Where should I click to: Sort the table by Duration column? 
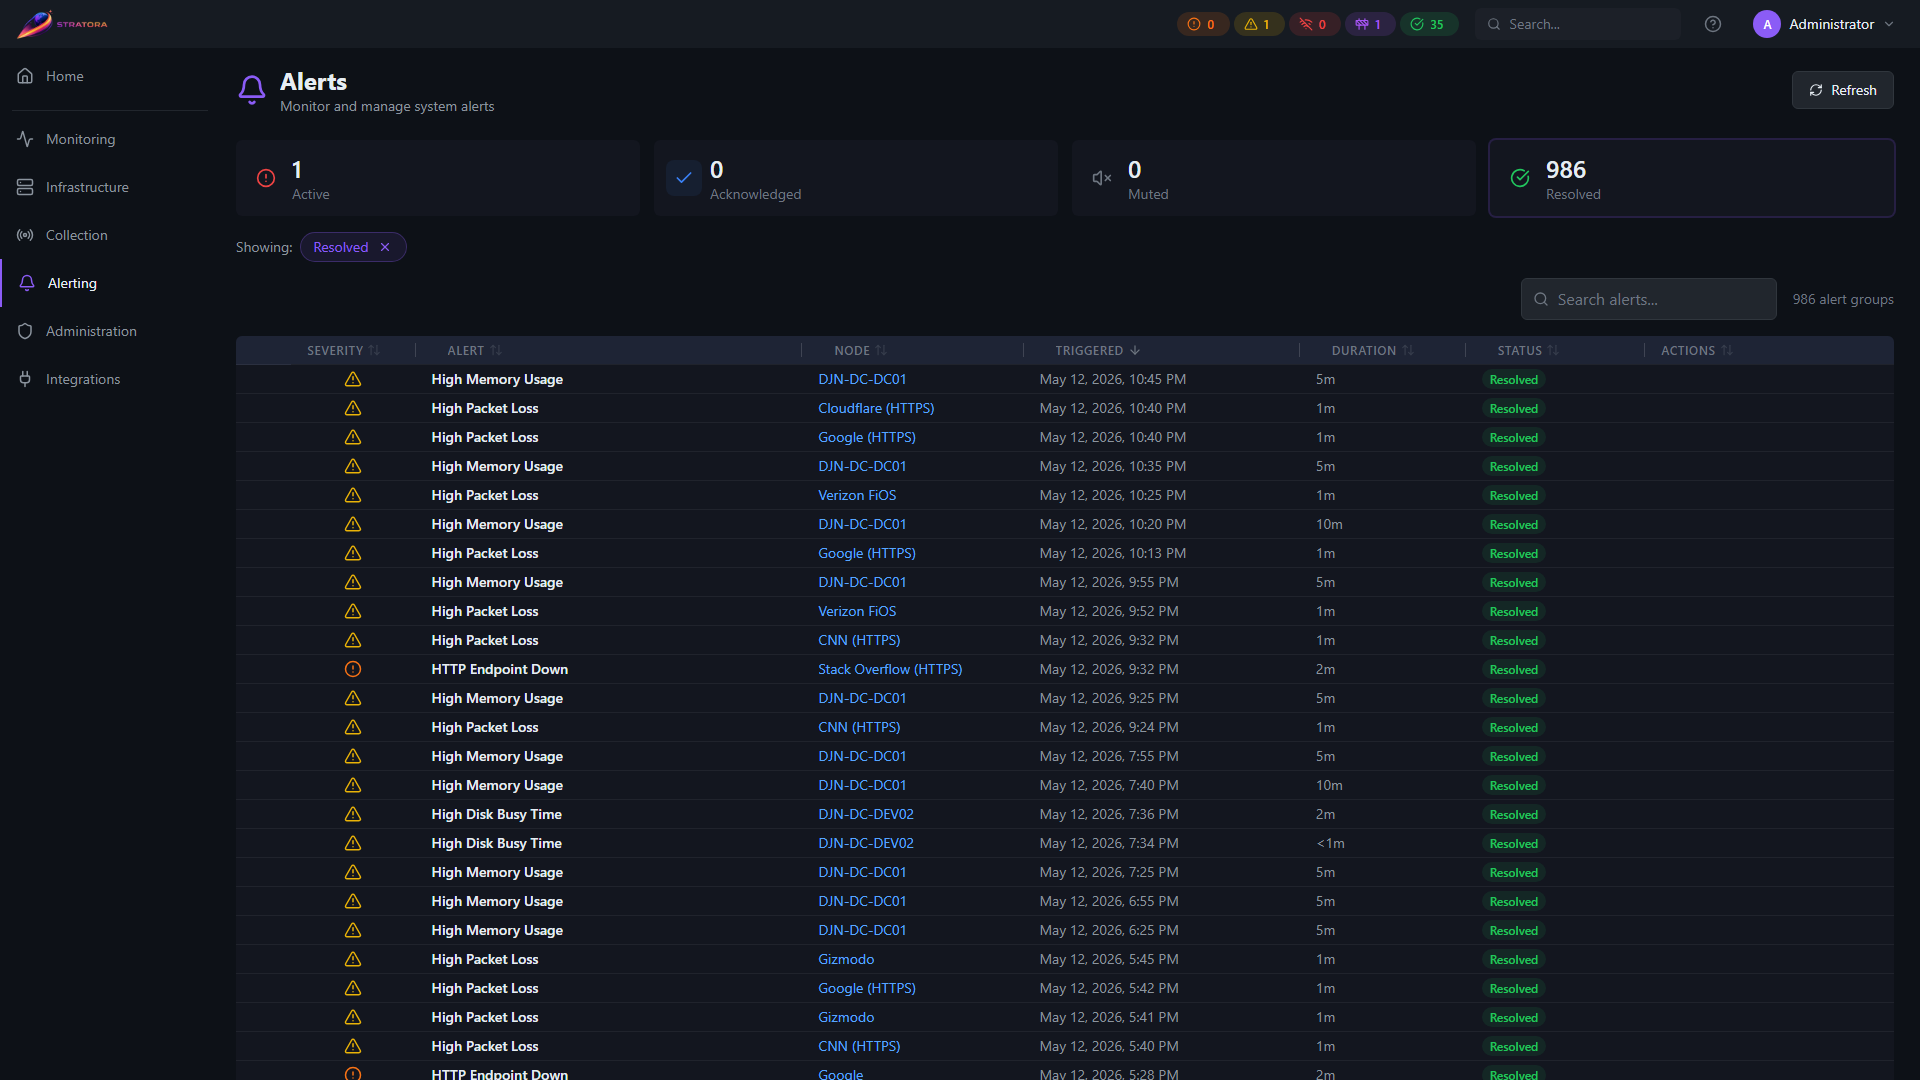coord(1372,350)
